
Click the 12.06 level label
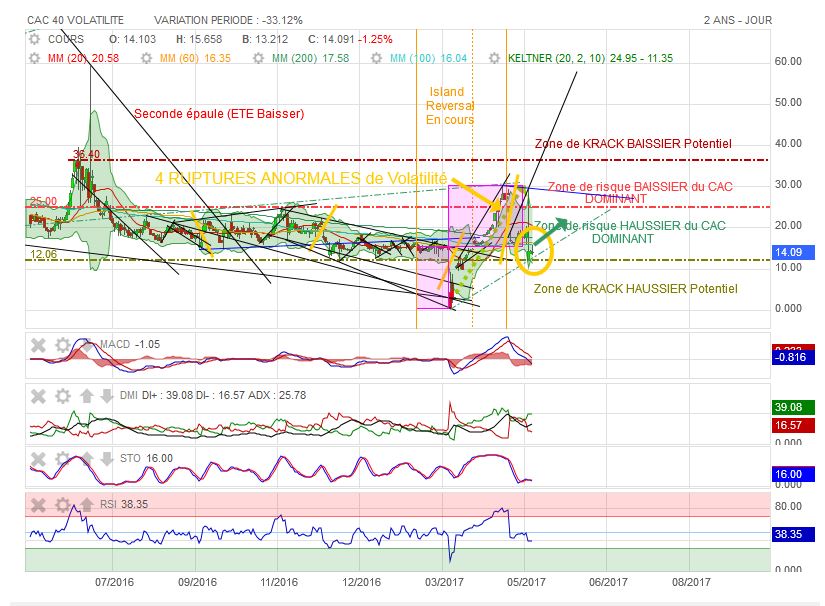click(x=43, y=254)
